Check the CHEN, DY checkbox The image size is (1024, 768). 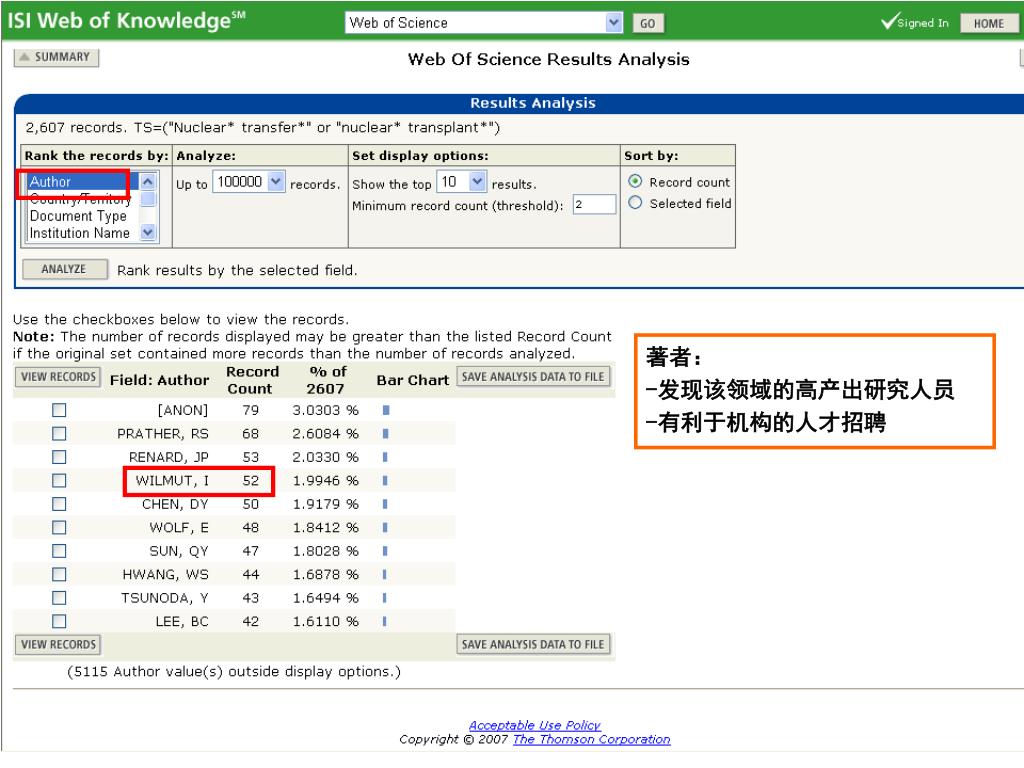[59, 504]
